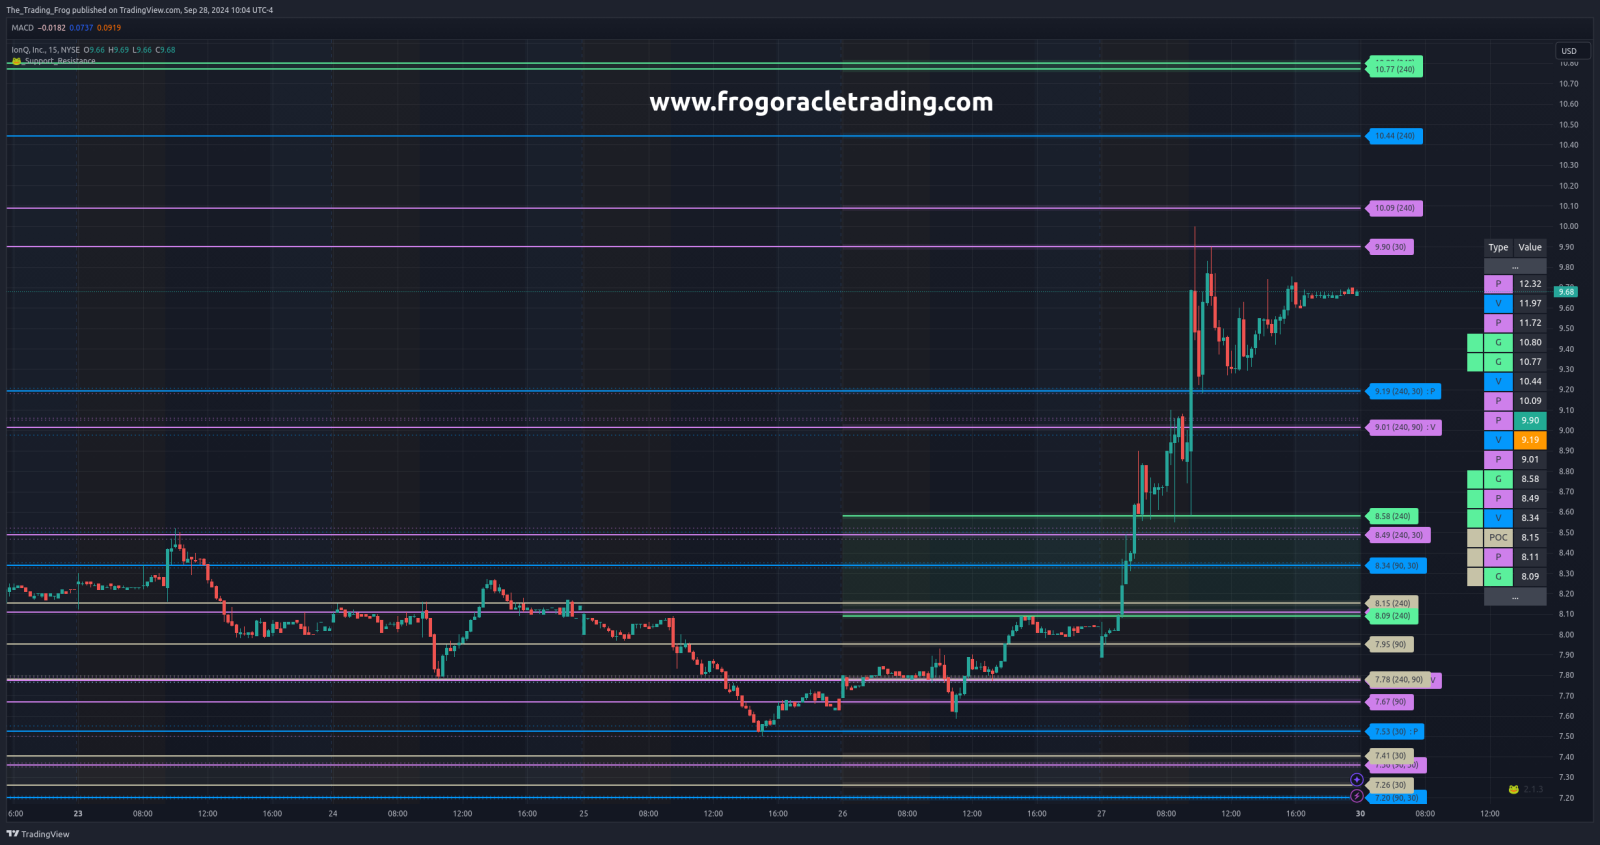The width and height of the screenshot is (1600, 845).
Task: Click the current price tag 9.68 on axis
Action: (x=1566, y=291)
